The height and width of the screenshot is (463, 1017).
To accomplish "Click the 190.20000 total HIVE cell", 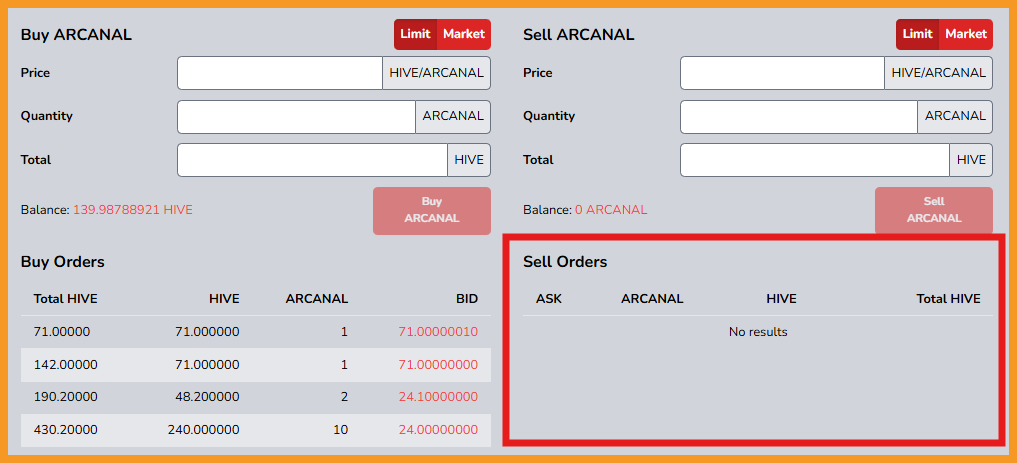I will click(x=66, y=397).
